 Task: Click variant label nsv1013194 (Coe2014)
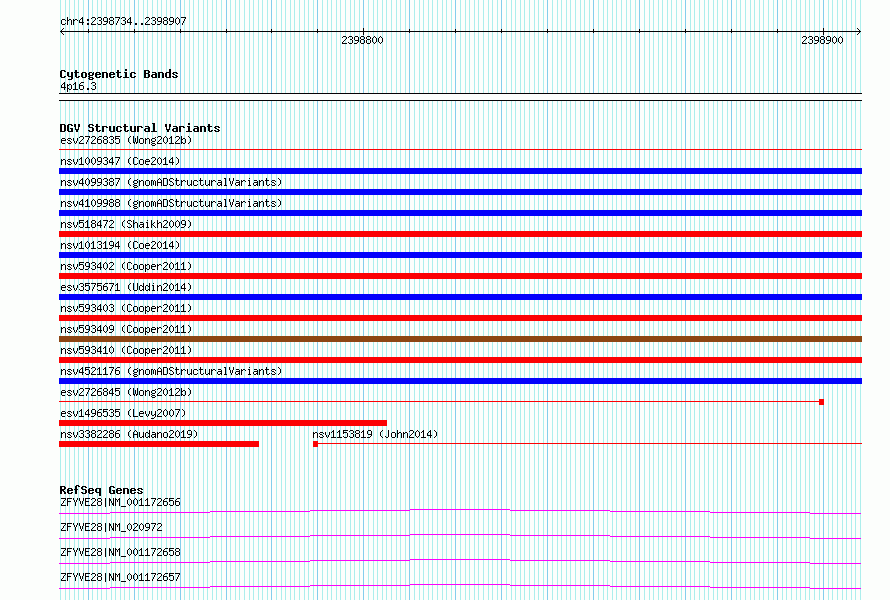[120, 245]
